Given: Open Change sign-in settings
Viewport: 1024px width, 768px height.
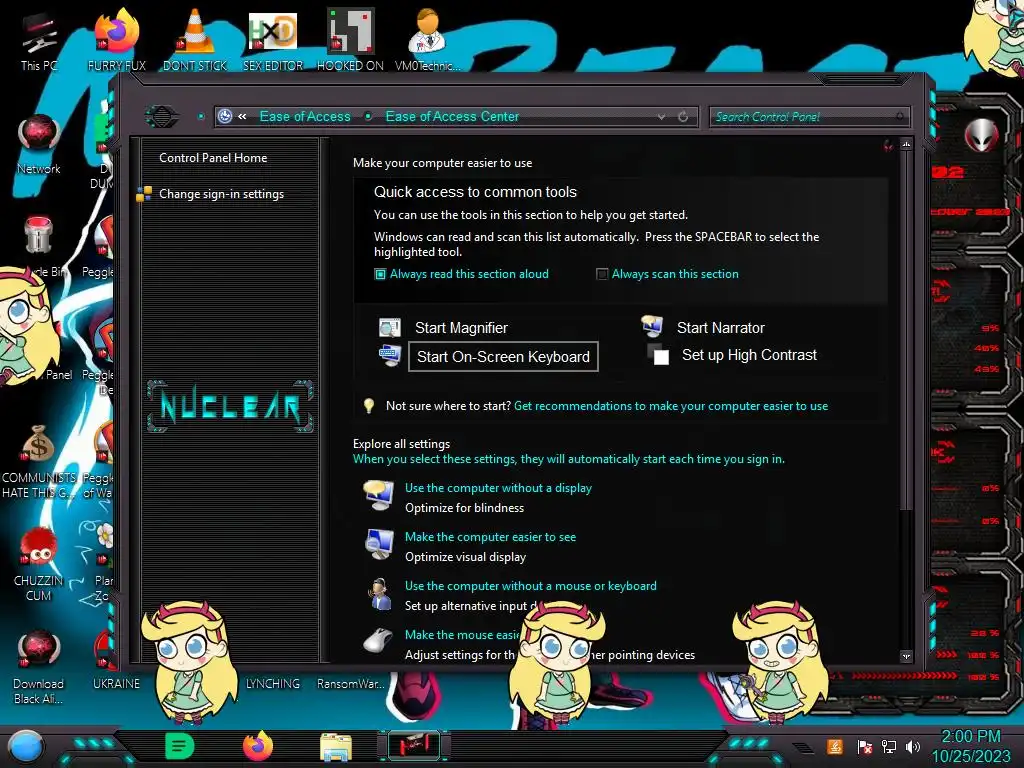Looking at the screenshot, I should point(221,194).
